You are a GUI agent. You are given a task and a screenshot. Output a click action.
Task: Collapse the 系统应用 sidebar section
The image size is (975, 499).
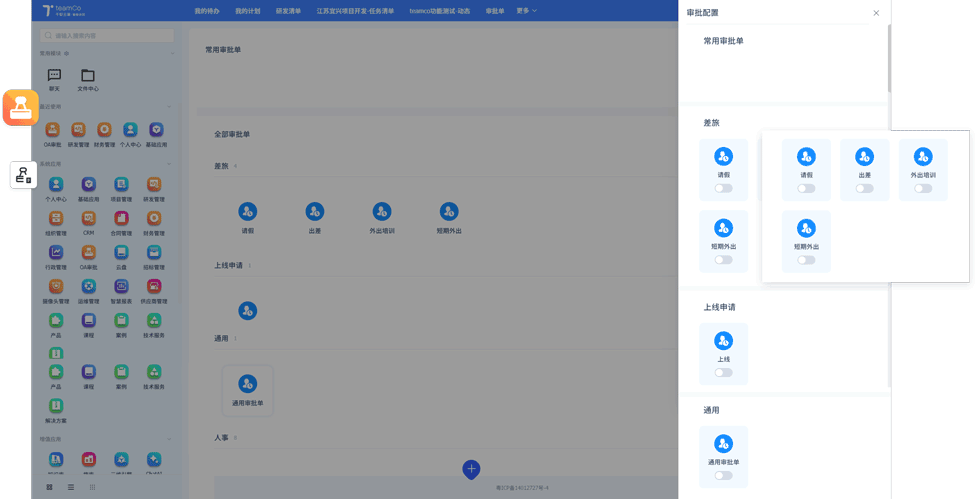tap(169, 164)
